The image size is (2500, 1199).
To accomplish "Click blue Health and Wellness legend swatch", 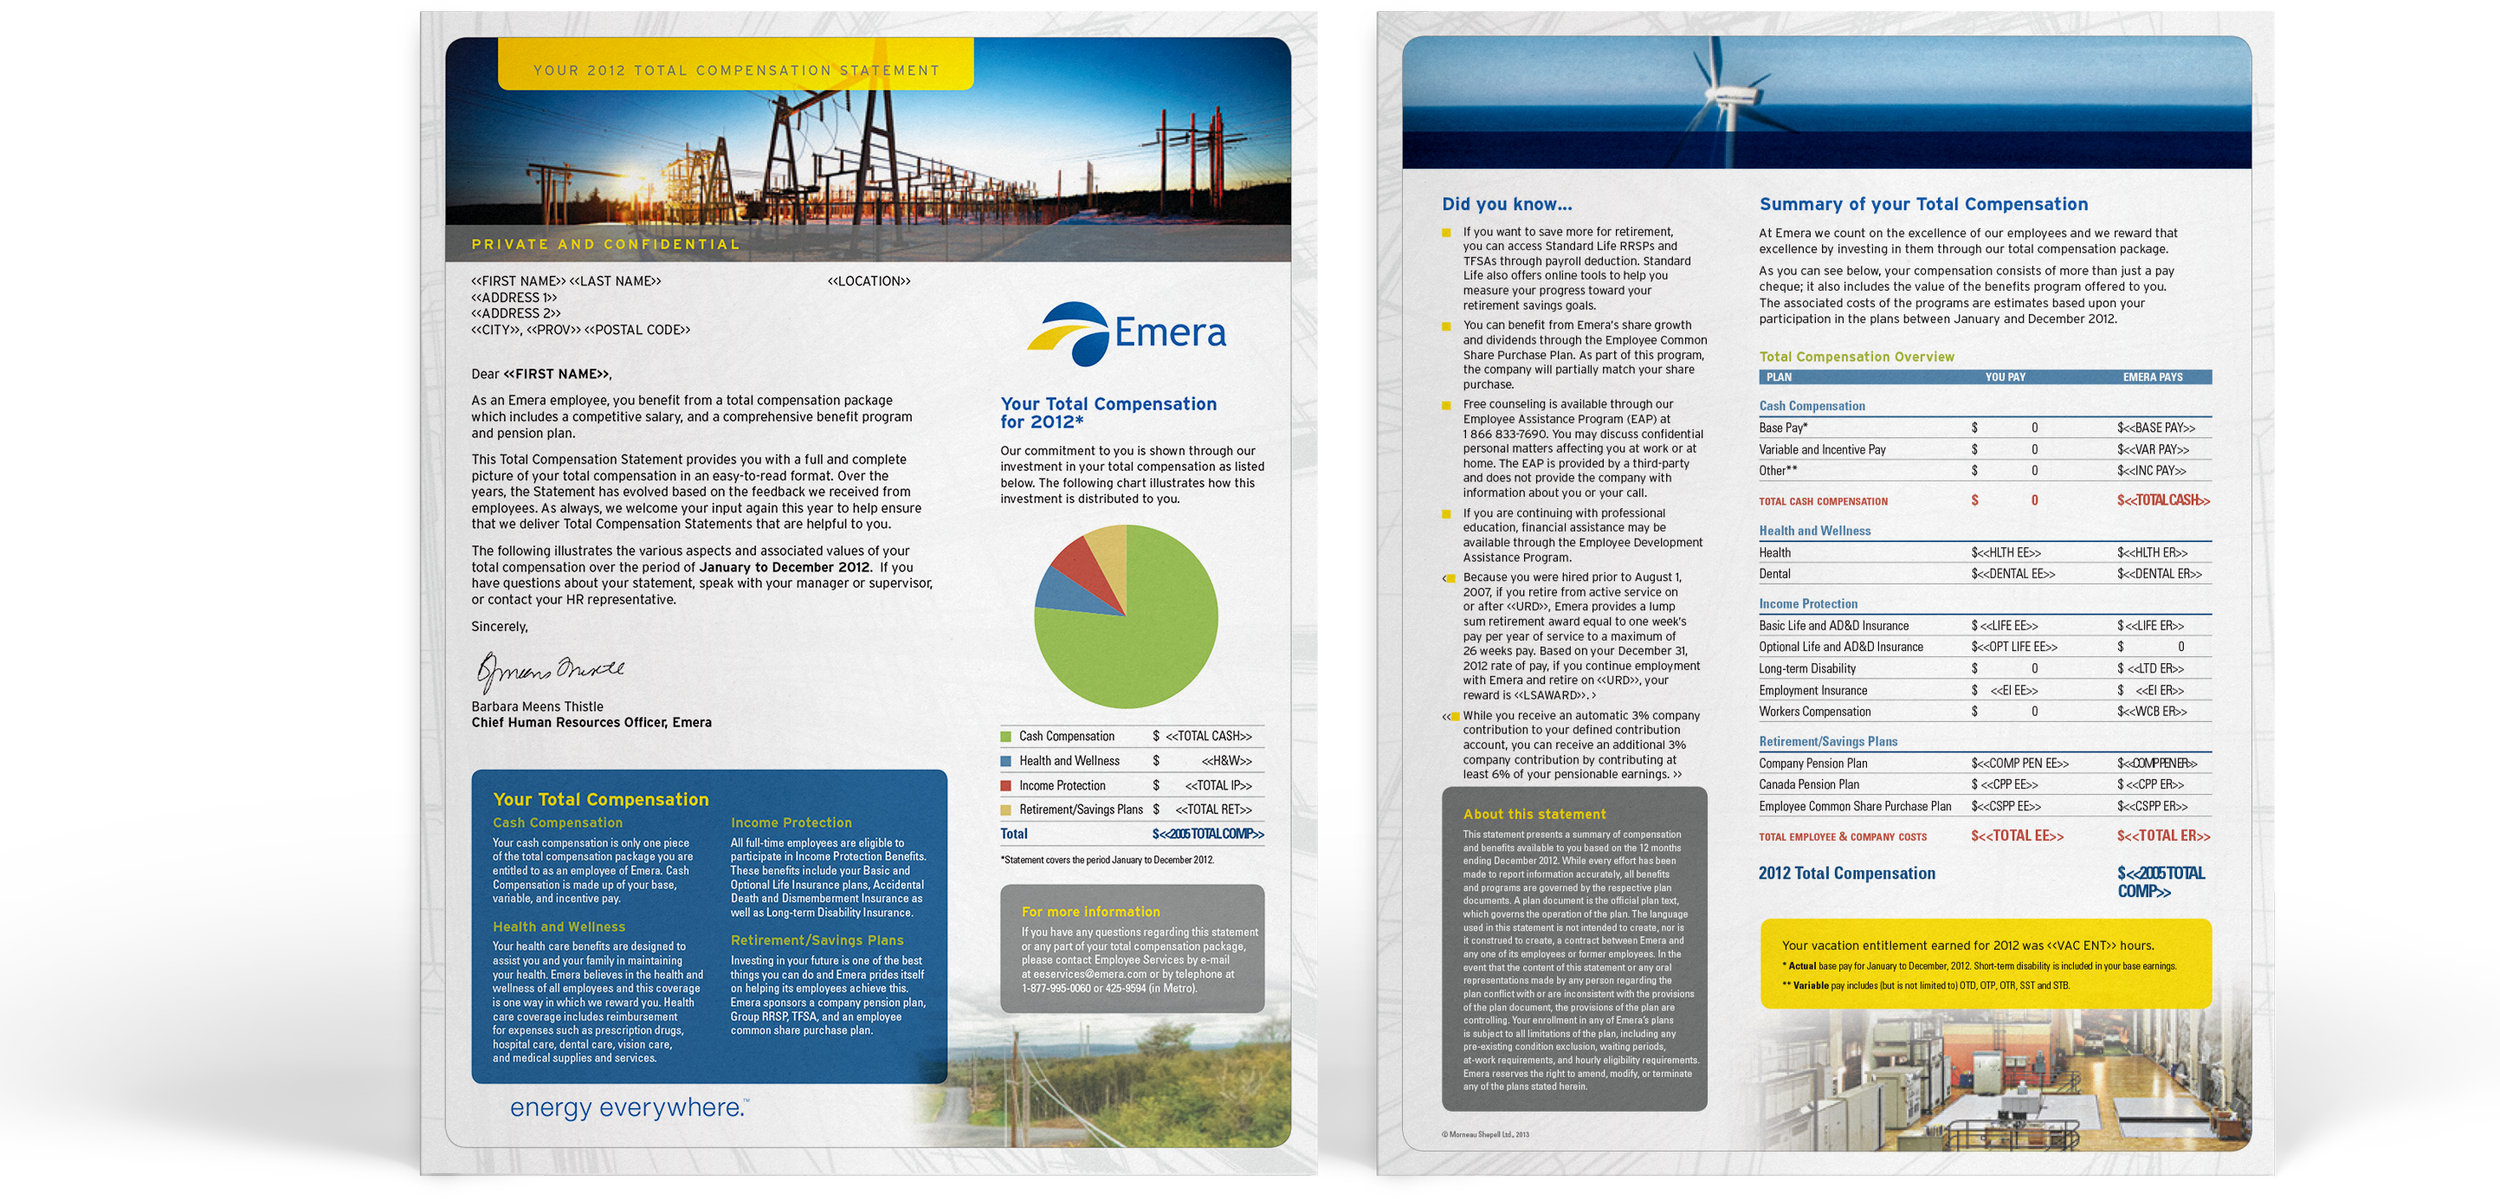I will pos(1006,761).
